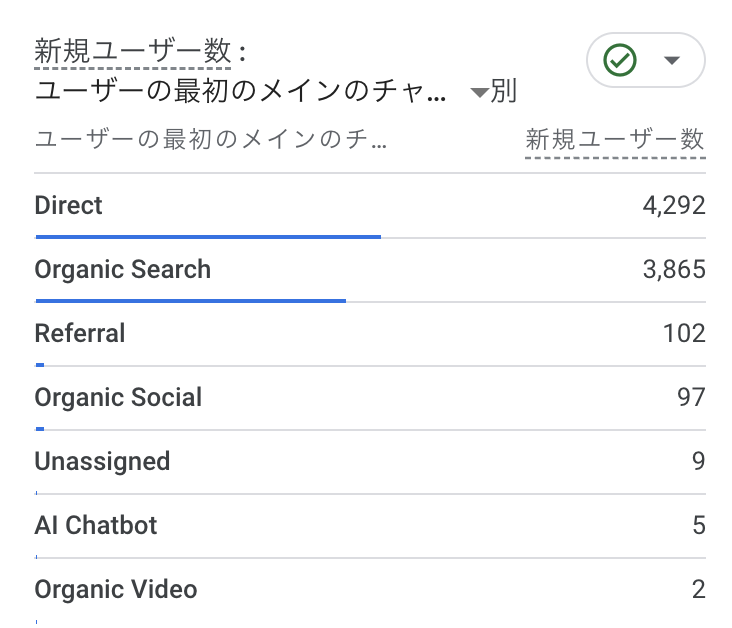Click the 新規ユーザー数 metric title
732x628 pixels.
132,50
